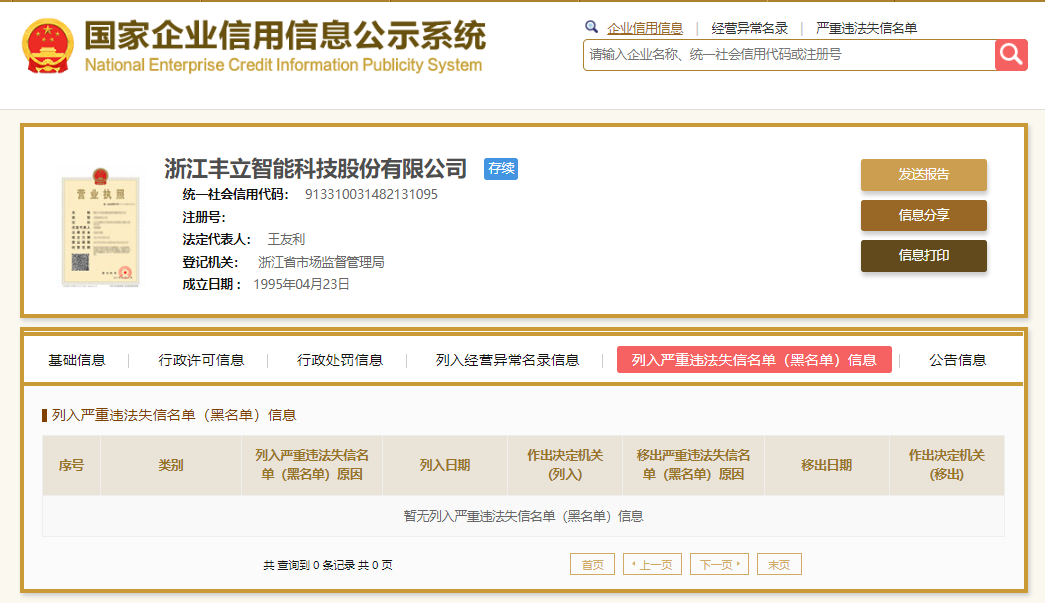This screenshot has width=1045, height=603.
Task: Go to next page with 下一页
Action: tap(720, 564)
